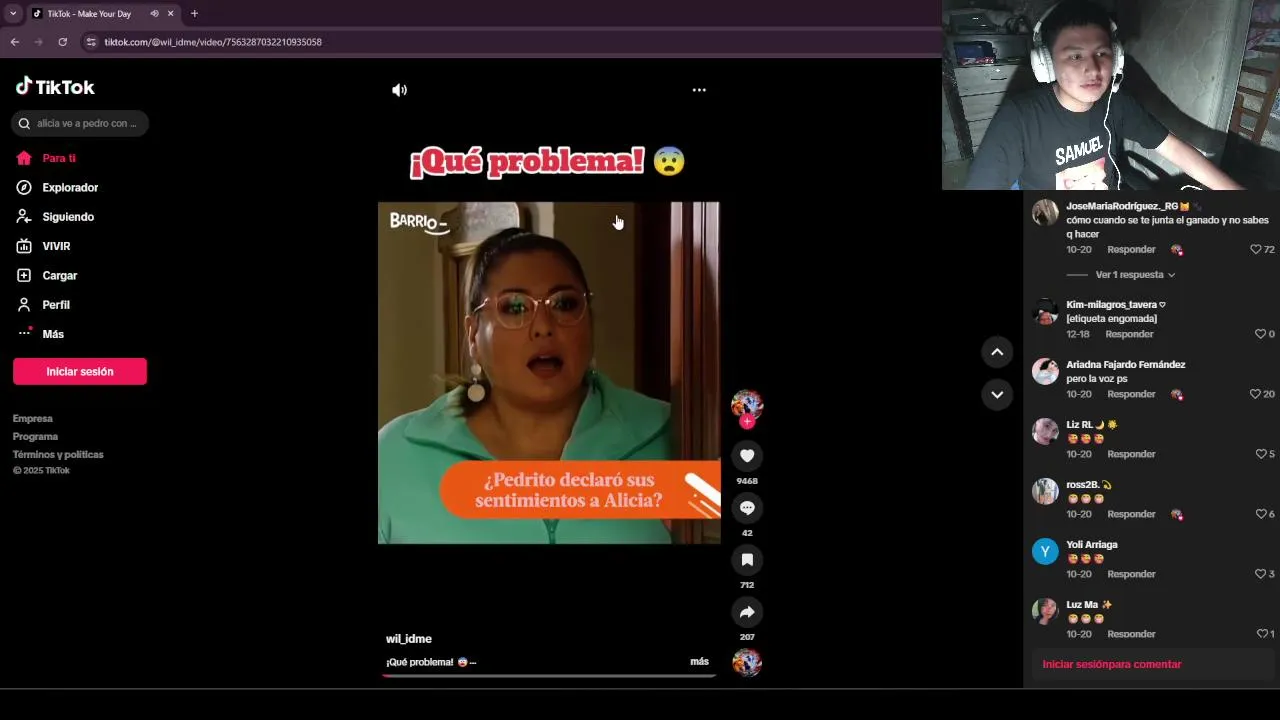1280x720 pixels.
Task: Save video with the bookmark icon
Action: pos(747,560)
